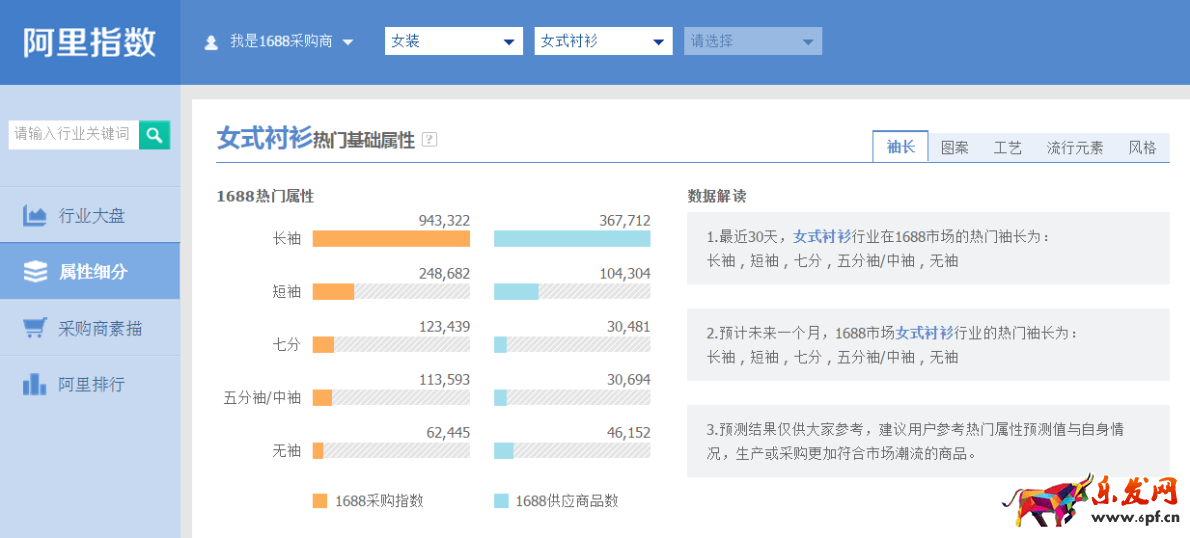The image size is (1190, 538).
Task: Click the orange 1688采购指数 legend swatch
Action: tap(320, 501)
